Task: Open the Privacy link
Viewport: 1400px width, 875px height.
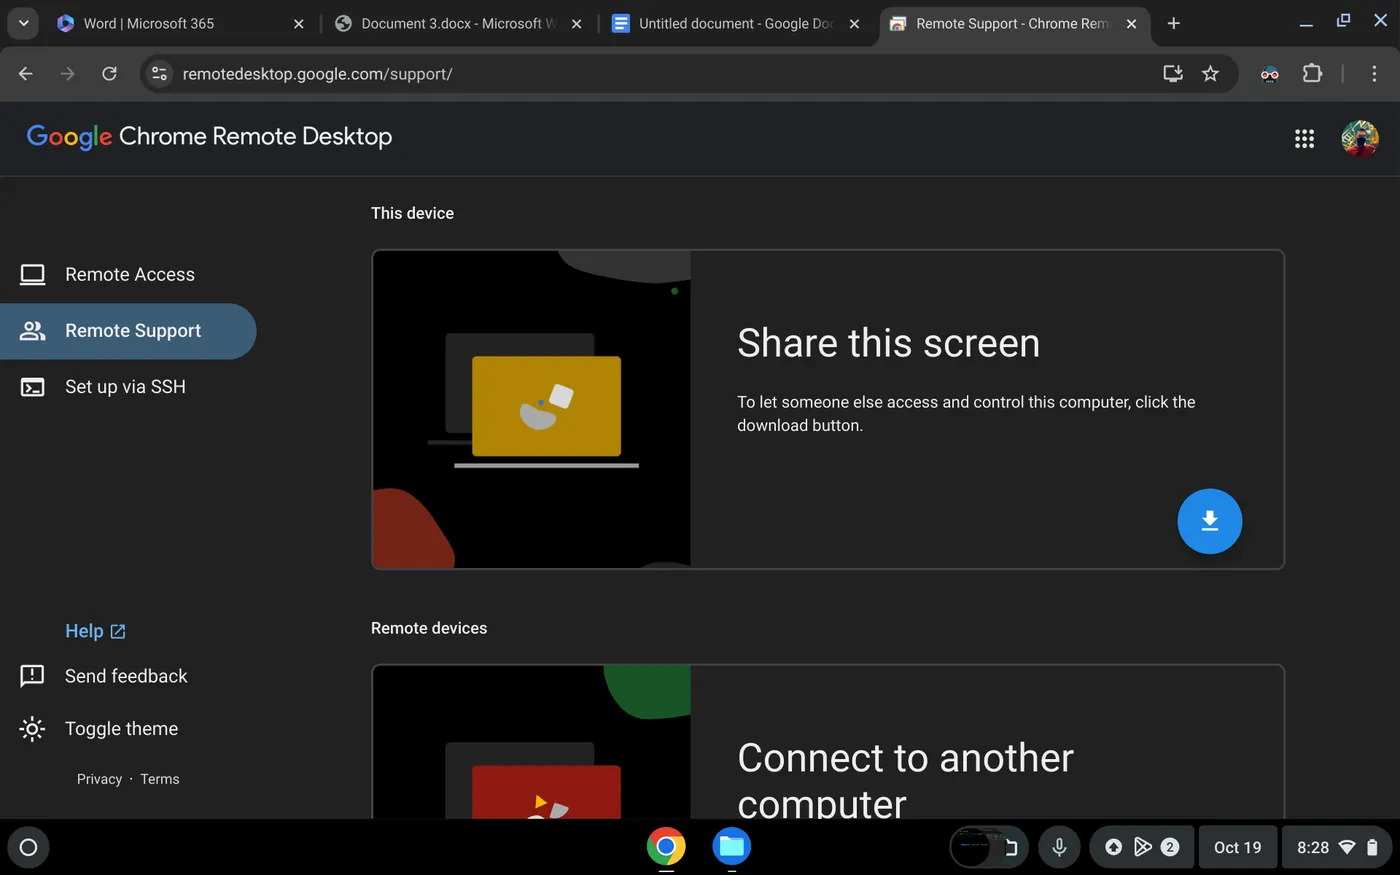Action: [99, 779]
